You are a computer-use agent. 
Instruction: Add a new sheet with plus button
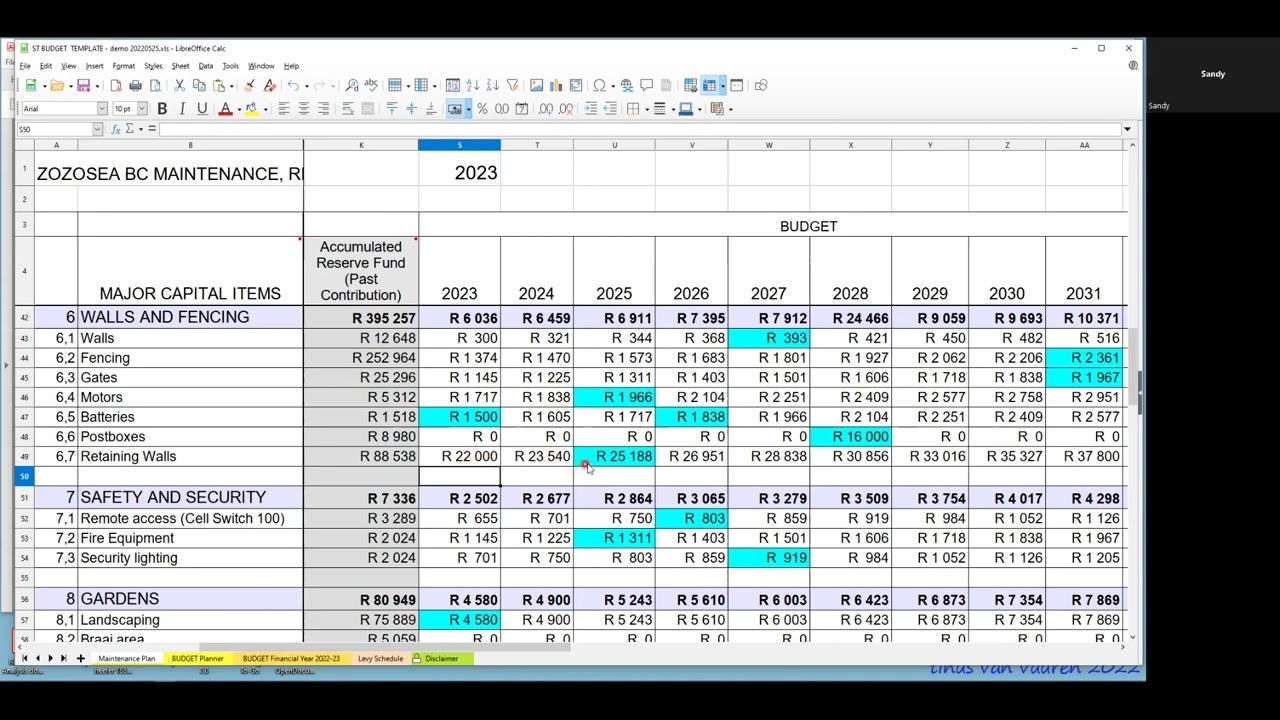point(80,658)
